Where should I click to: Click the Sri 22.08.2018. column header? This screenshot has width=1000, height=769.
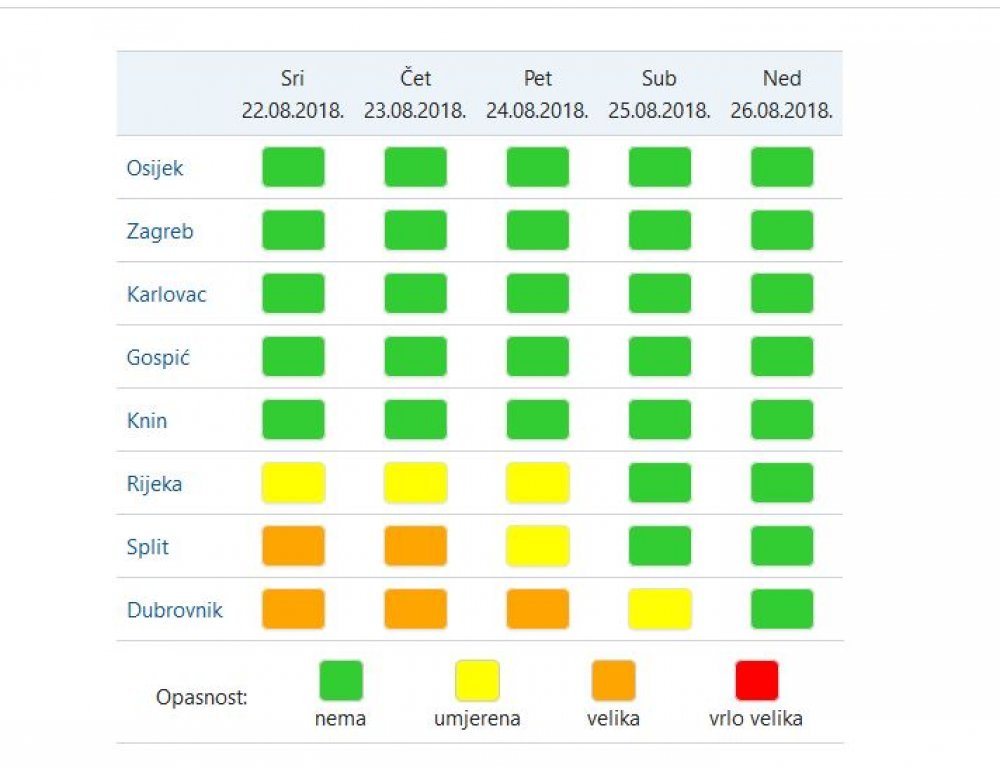coord(293,94)
